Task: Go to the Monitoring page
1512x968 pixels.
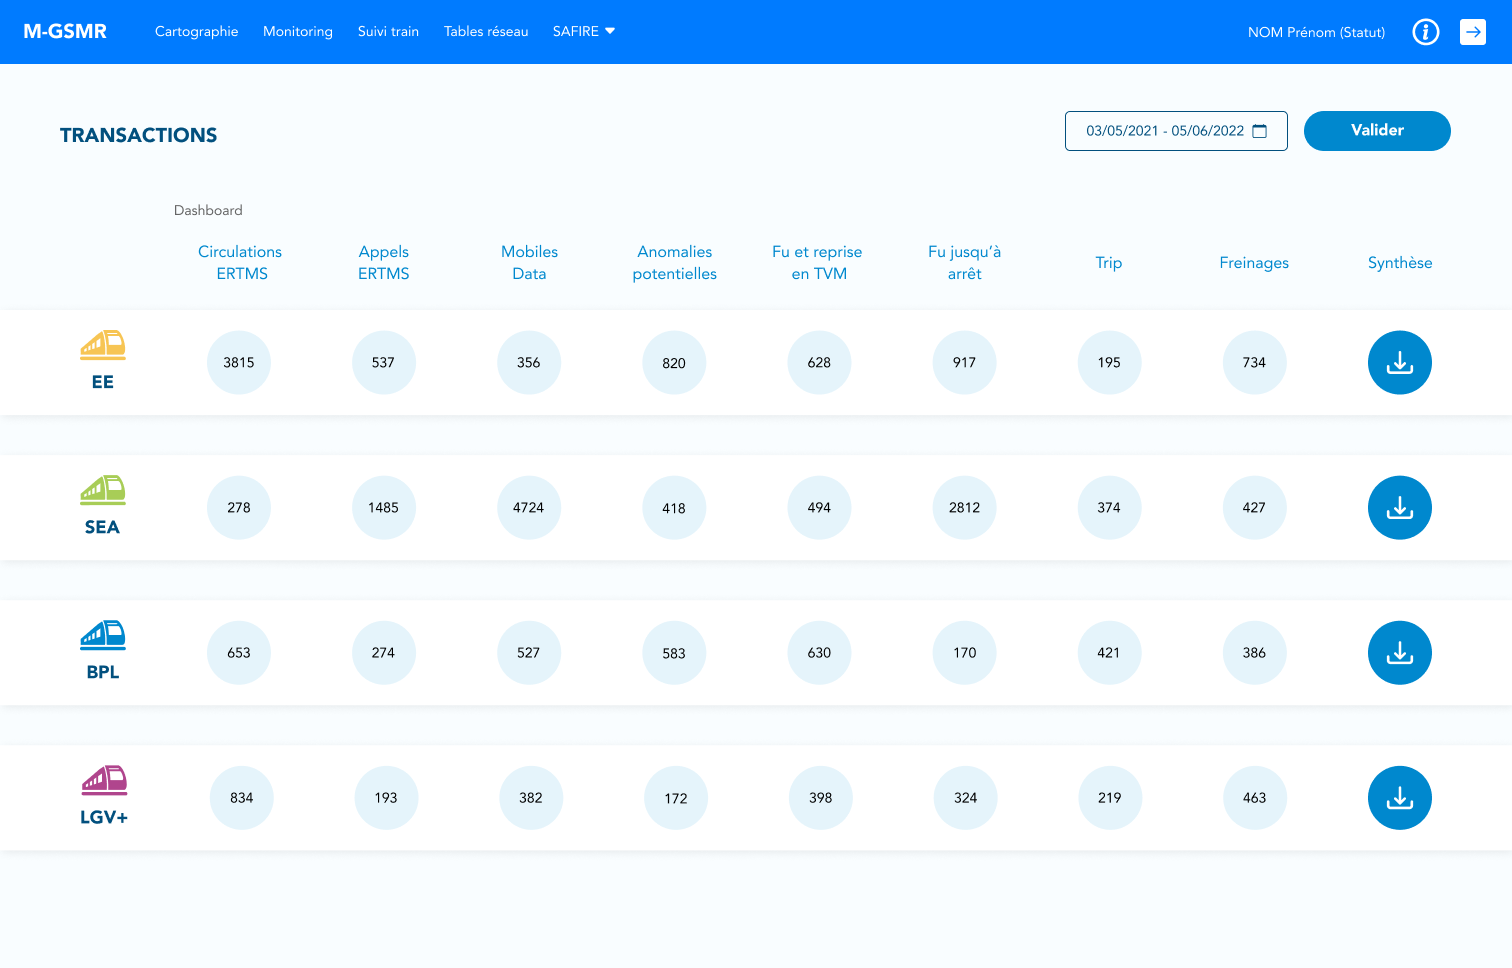Action: coord(298,32)
